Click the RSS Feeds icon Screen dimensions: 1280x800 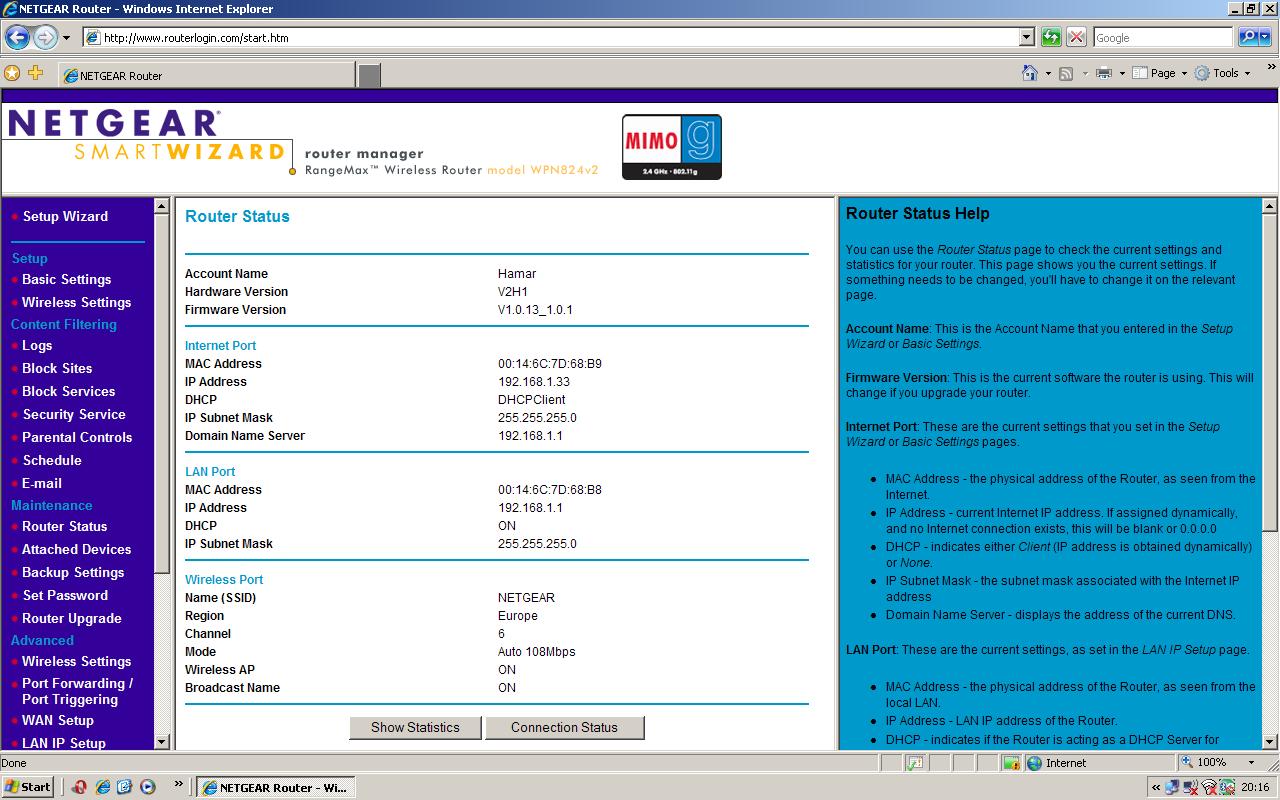point(1066,73)
